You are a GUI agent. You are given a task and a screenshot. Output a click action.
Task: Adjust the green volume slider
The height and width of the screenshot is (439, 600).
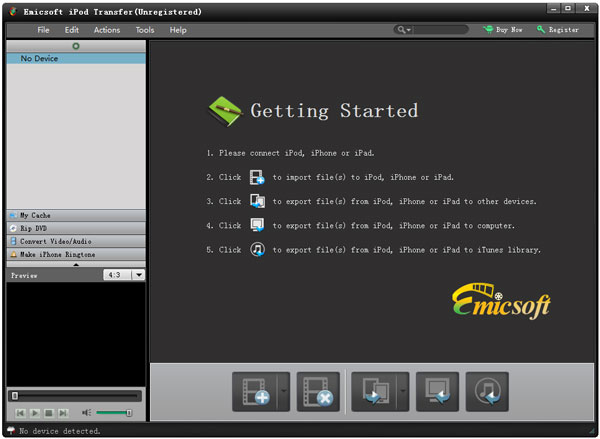(x=114, y=412)
